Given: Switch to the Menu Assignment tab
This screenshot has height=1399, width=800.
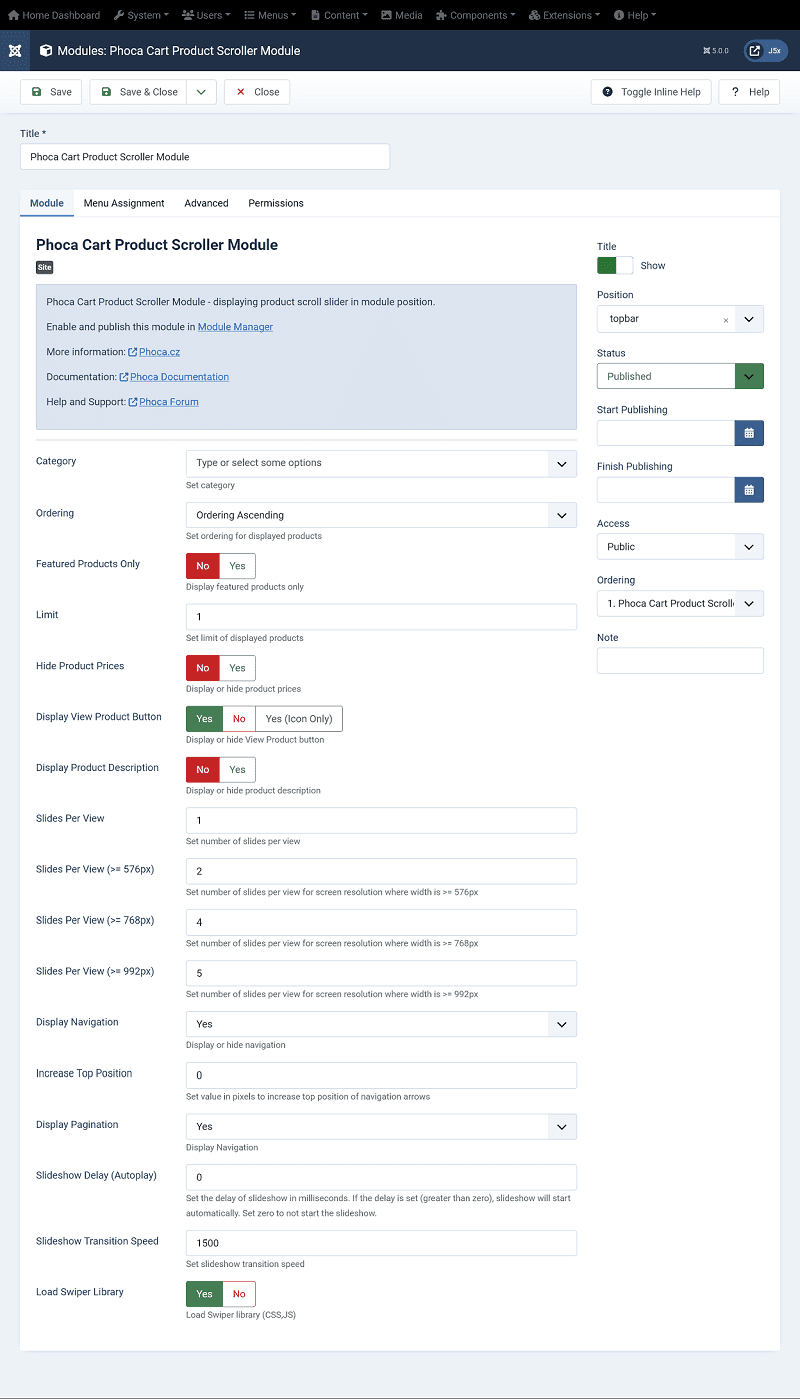Looking at the screenshot, I should pos(124,203).
